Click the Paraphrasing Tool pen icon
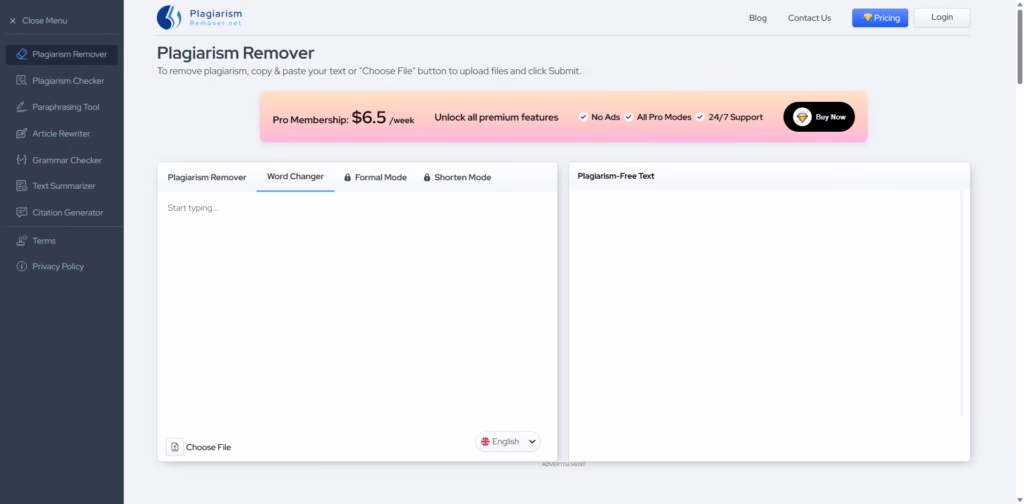This screenshot has width=1024, height=504. 22,107
